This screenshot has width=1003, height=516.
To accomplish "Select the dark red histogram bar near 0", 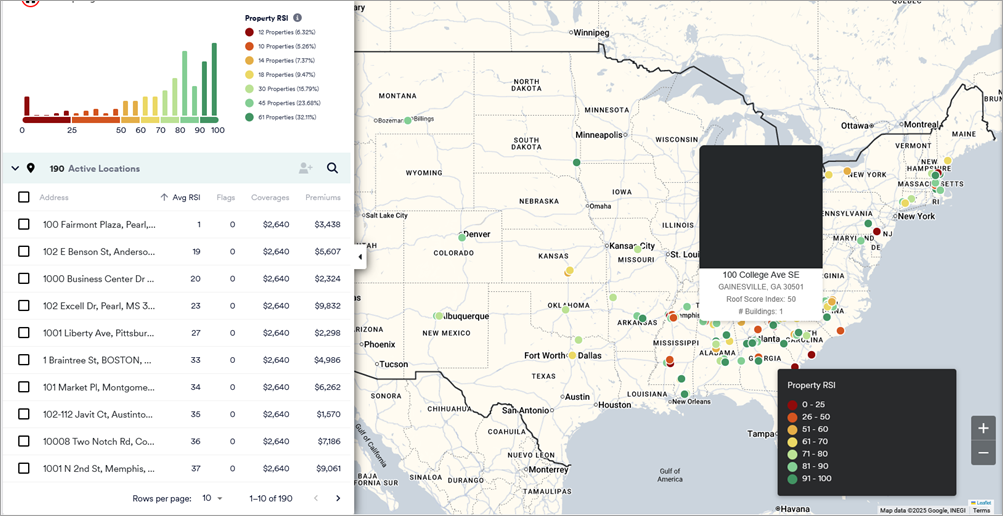I will pos(27,107).
